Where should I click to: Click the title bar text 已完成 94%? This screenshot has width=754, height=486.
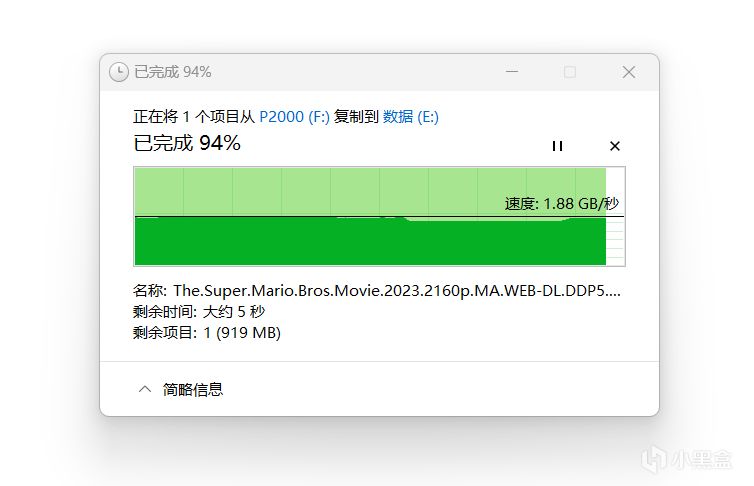[173, 72]
